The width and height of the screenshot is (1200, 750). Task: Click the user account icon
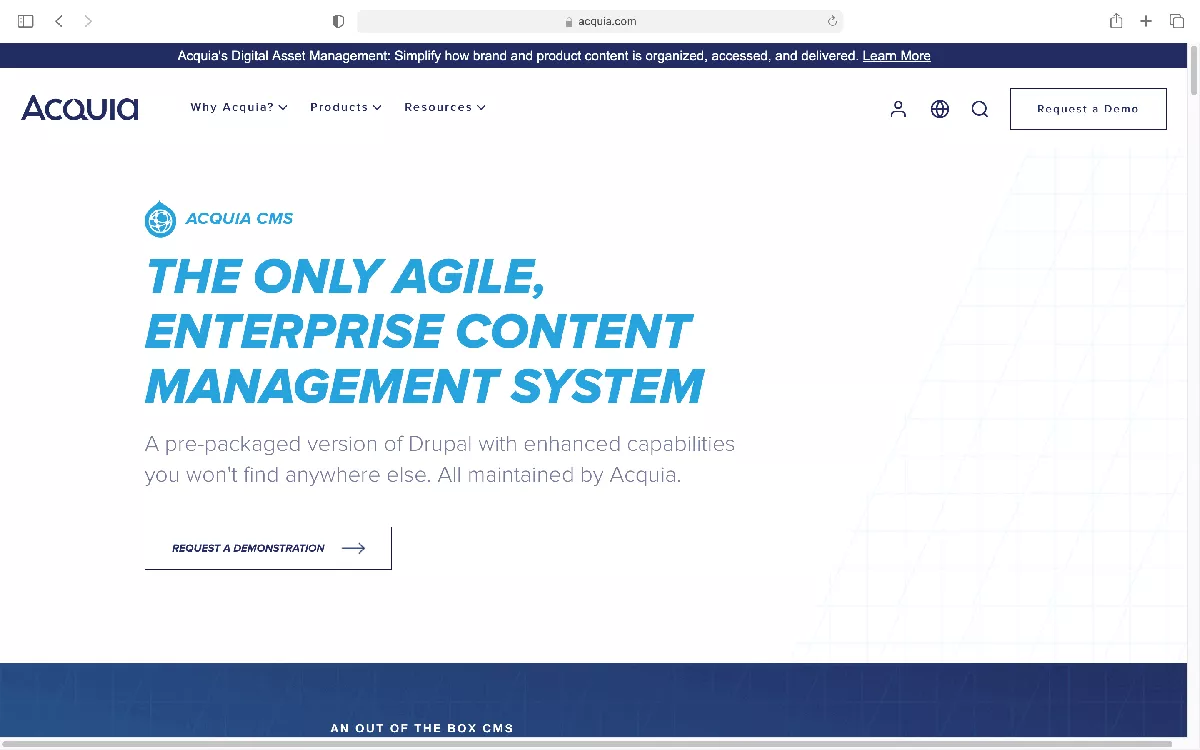click(x=898, y=109)
